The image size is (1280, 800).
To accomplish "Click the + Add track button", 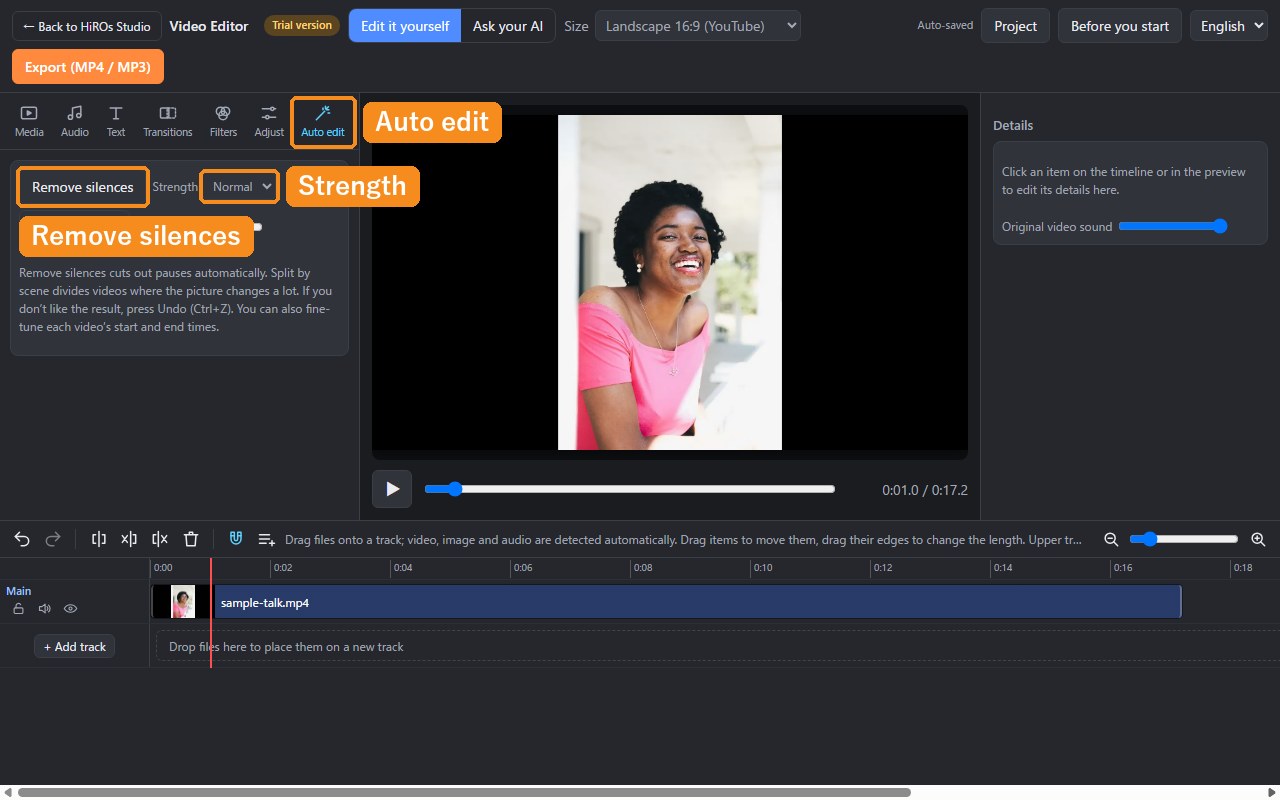I will coord(75,647).
